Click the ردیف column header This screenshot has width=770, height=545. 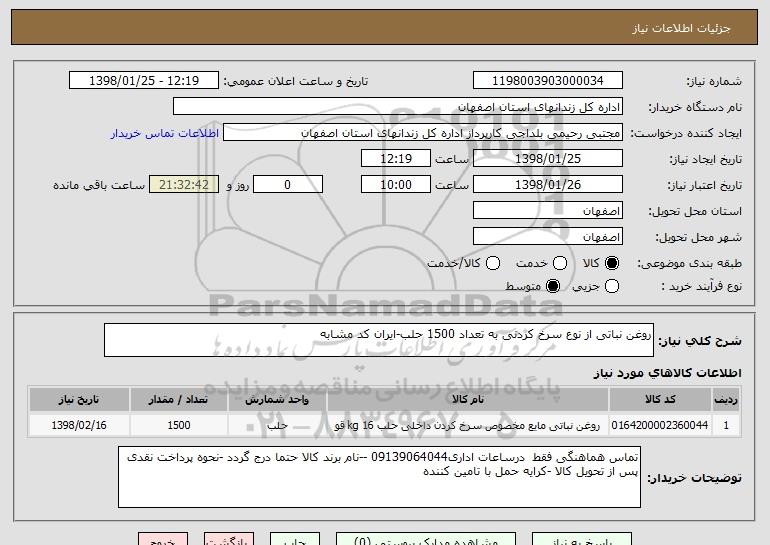[726, 400]
